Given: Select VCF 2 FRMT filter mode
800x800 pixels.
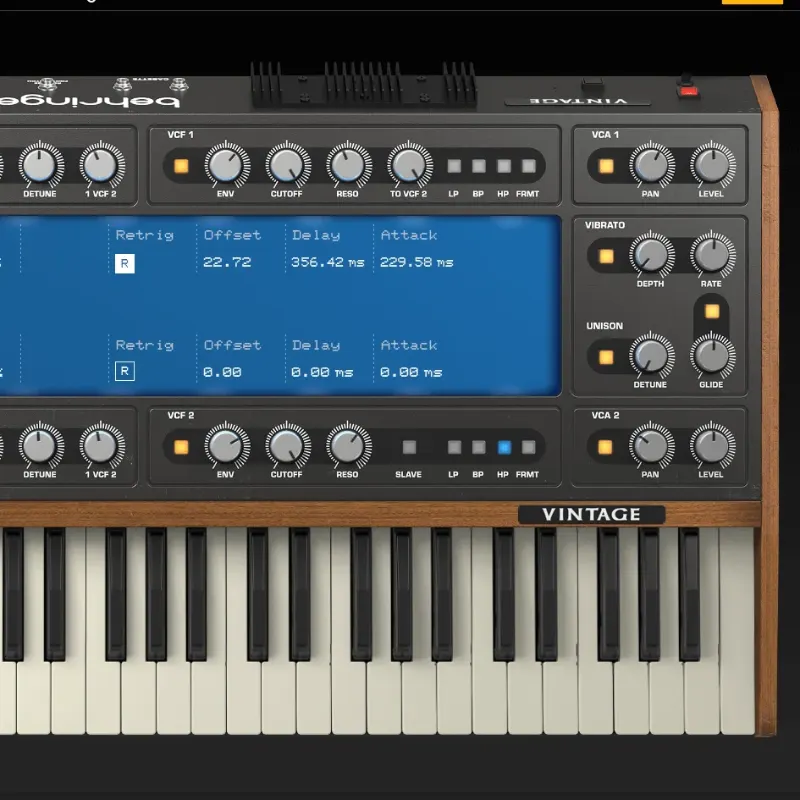Looking at the screenshot, I should coord(529,447).
